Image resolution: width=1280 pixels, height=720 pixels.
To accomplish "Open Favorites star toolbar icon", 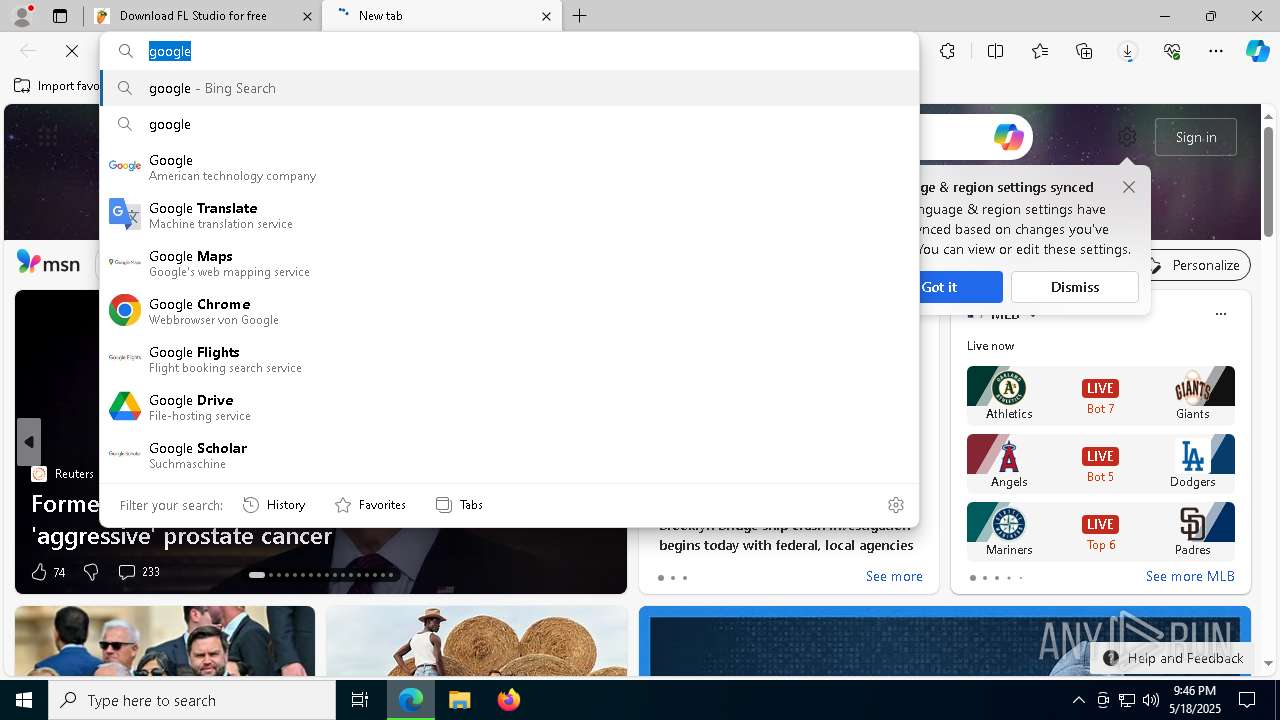I will [x=1040, y=51].
